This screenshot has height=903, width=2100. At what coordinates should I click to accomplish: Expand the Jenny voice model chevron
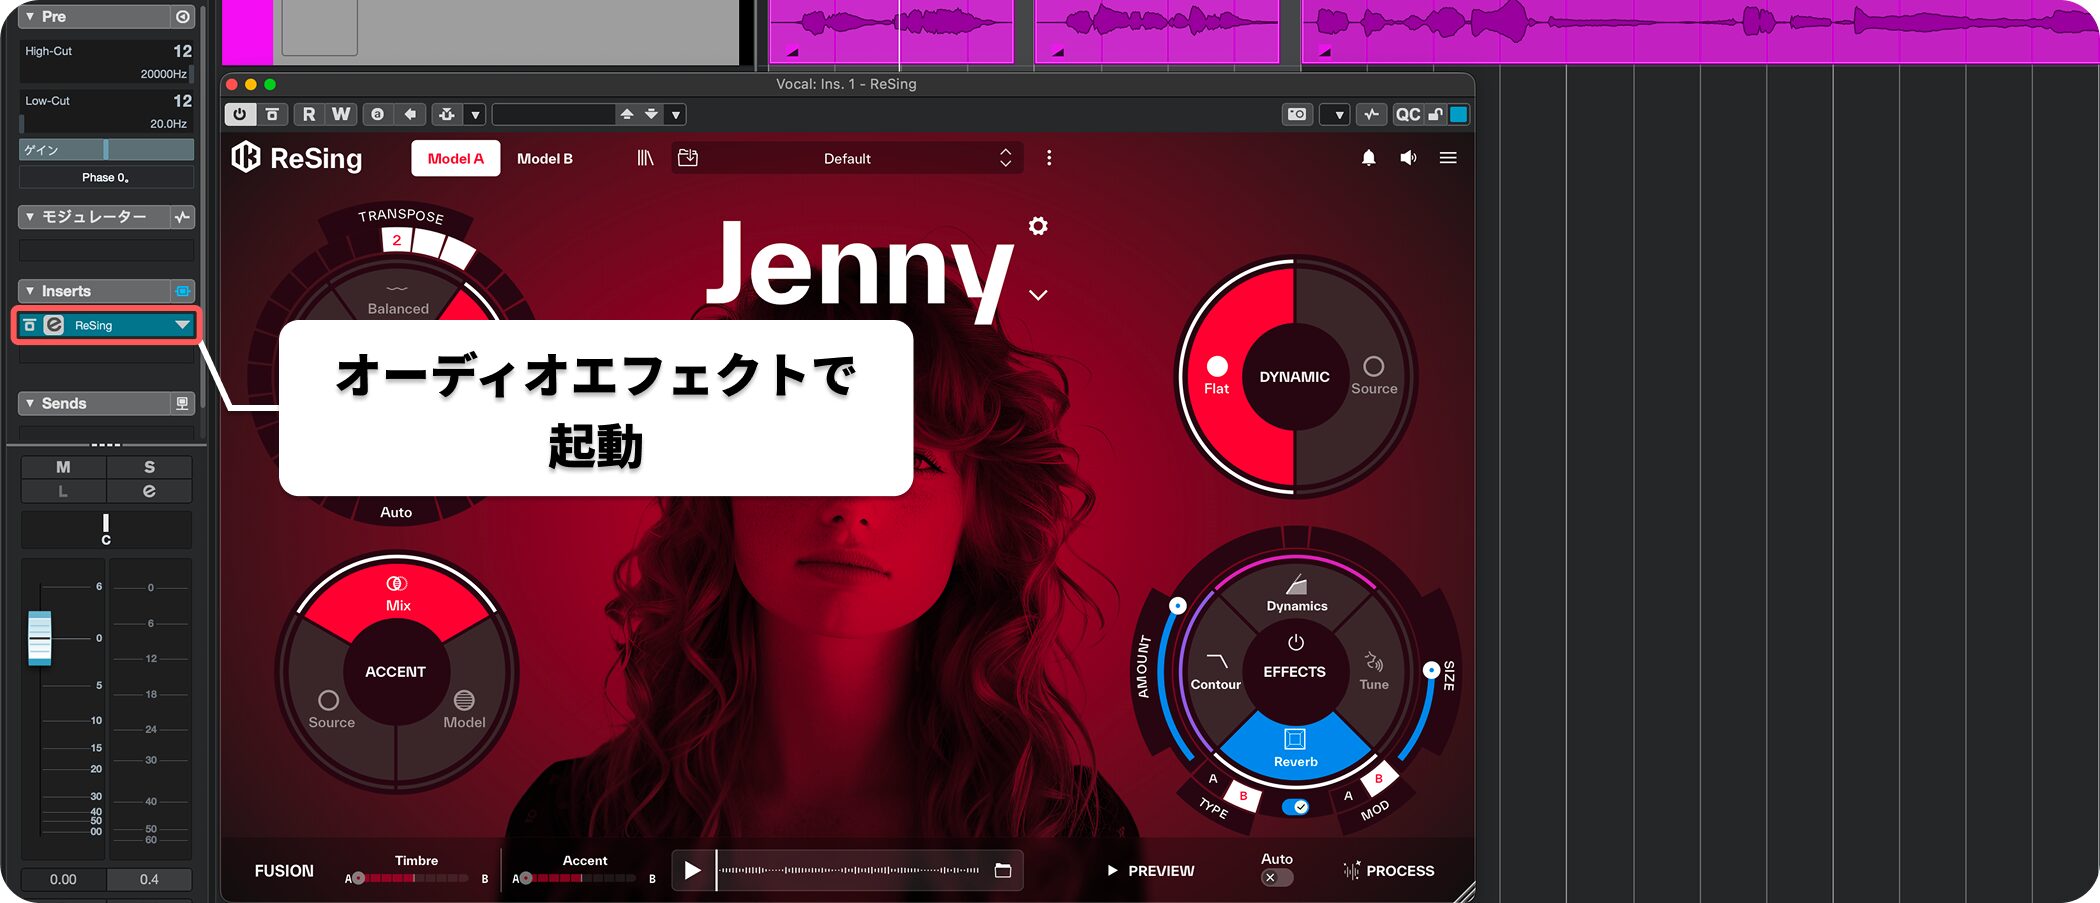[1038, 295]
